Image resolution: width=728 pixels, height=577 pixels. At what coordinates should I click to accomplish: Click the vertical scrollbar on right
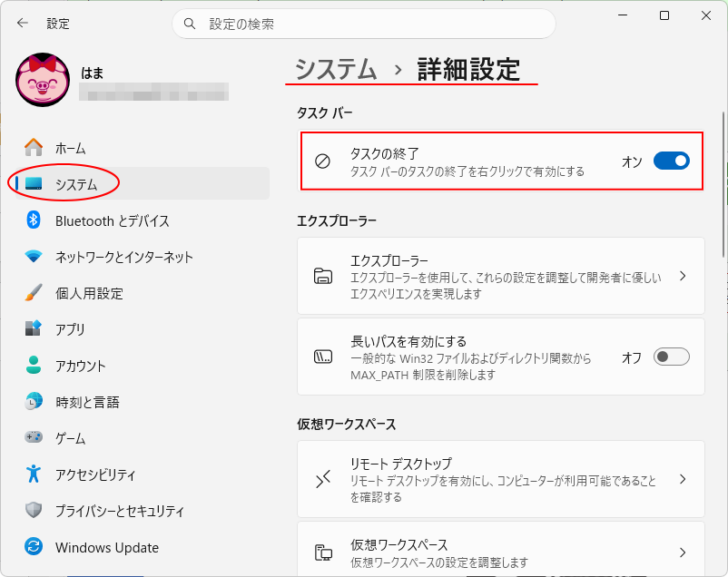(723, 184)
